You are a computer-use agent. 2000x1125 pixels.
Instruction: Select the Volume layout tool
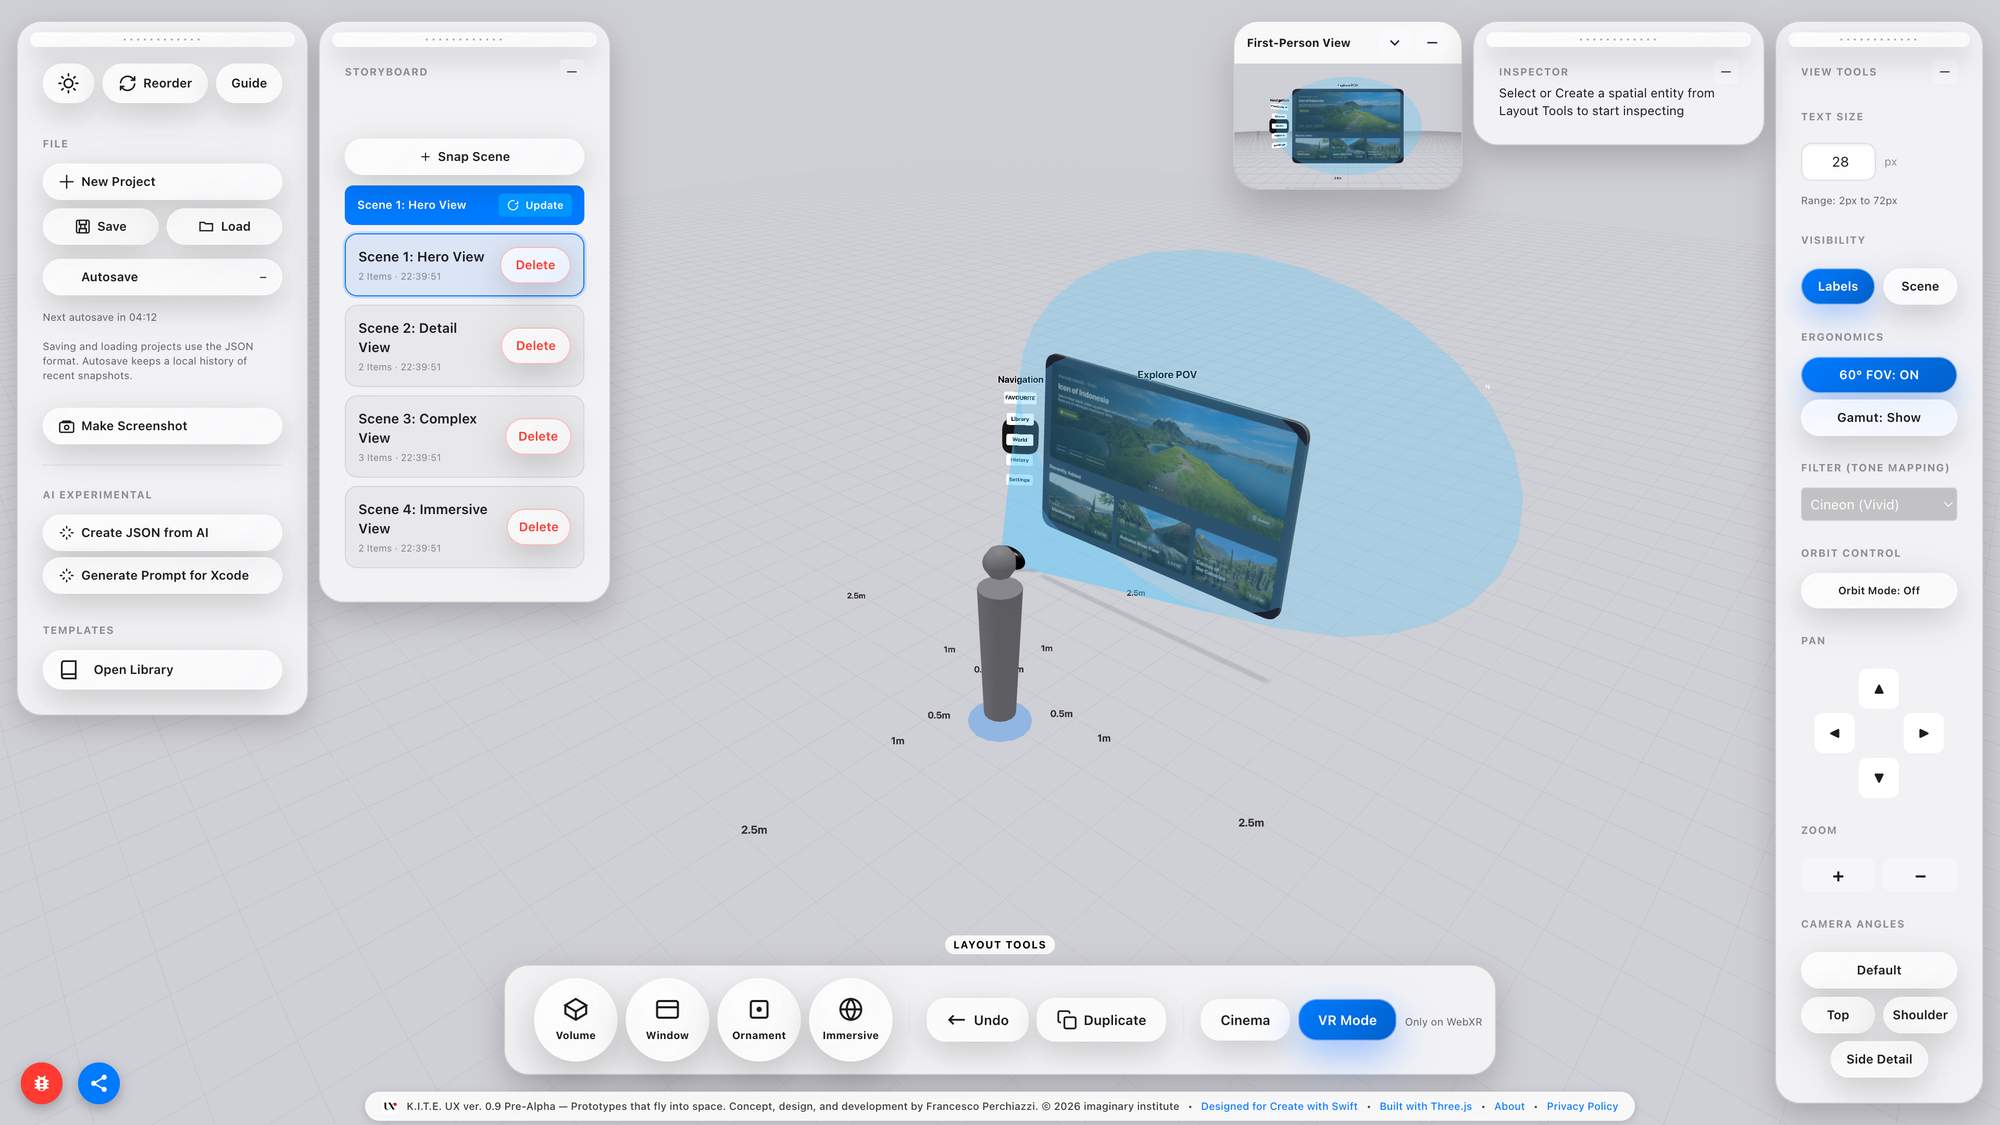[x=575, y=1019]
